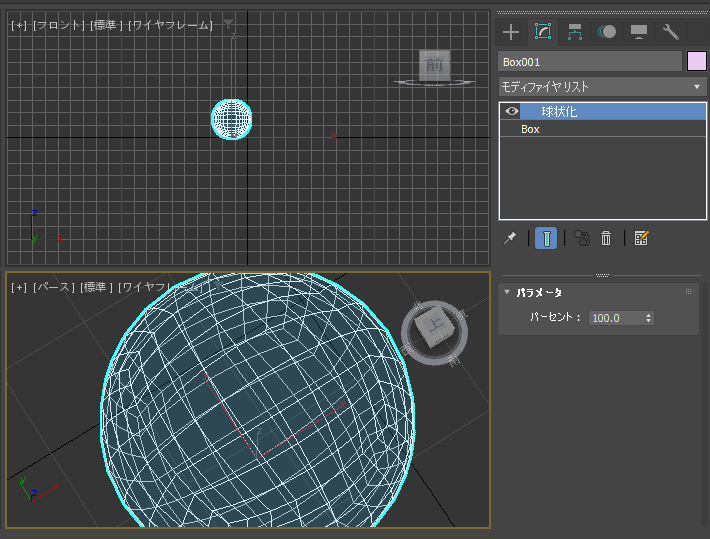Open [ワイヤフレーム] shading menu in front viewport
Viewport: 710px width, 539px height.
pos(170,25)
